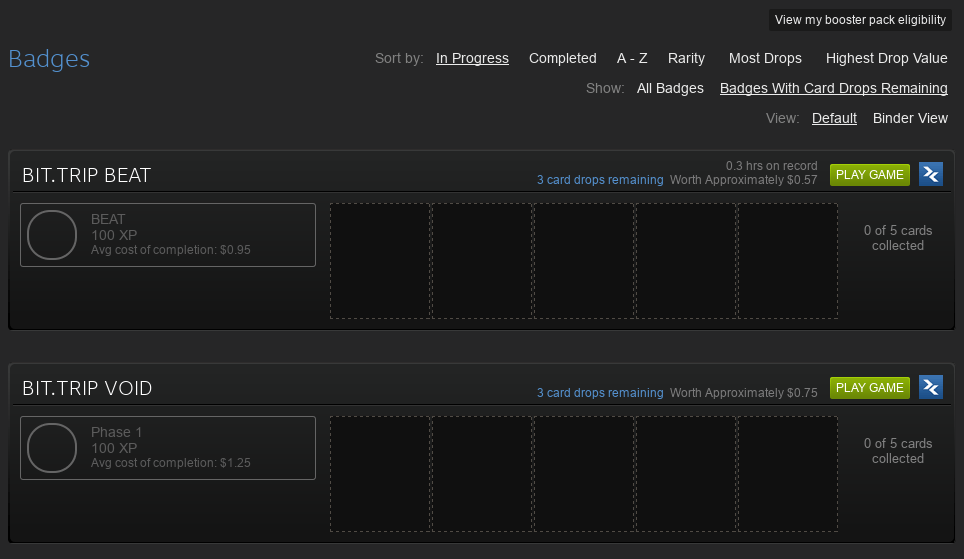The width and height of the screenshot is (964, 559).
Task: View my booster pack eligibility
Action: coord(860,20)
